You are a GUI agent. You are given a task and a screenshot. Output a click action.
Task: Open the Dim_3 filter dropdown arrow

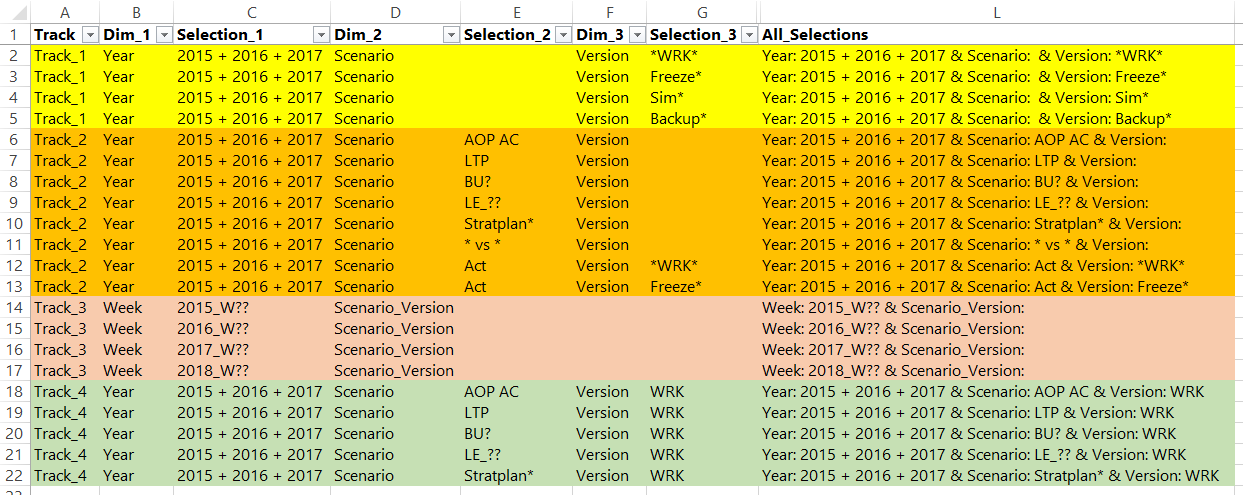pyautogui.click(x=637, y=35)
